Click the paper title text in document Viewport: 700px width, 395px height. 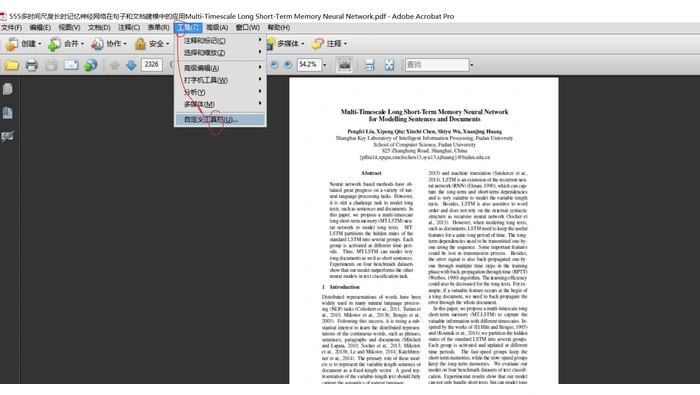[425, 116]
